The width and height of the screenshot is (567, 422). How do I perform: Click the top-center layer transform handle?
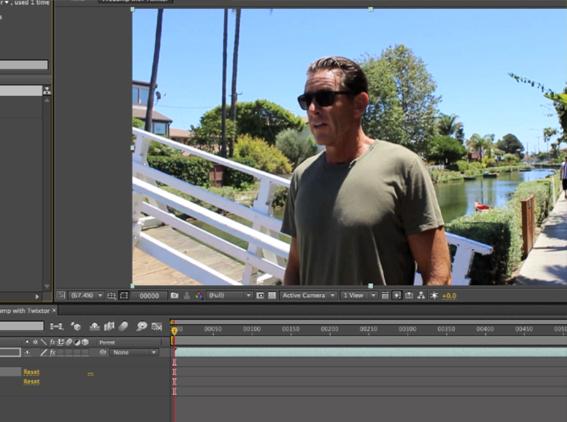click(370, 9)
